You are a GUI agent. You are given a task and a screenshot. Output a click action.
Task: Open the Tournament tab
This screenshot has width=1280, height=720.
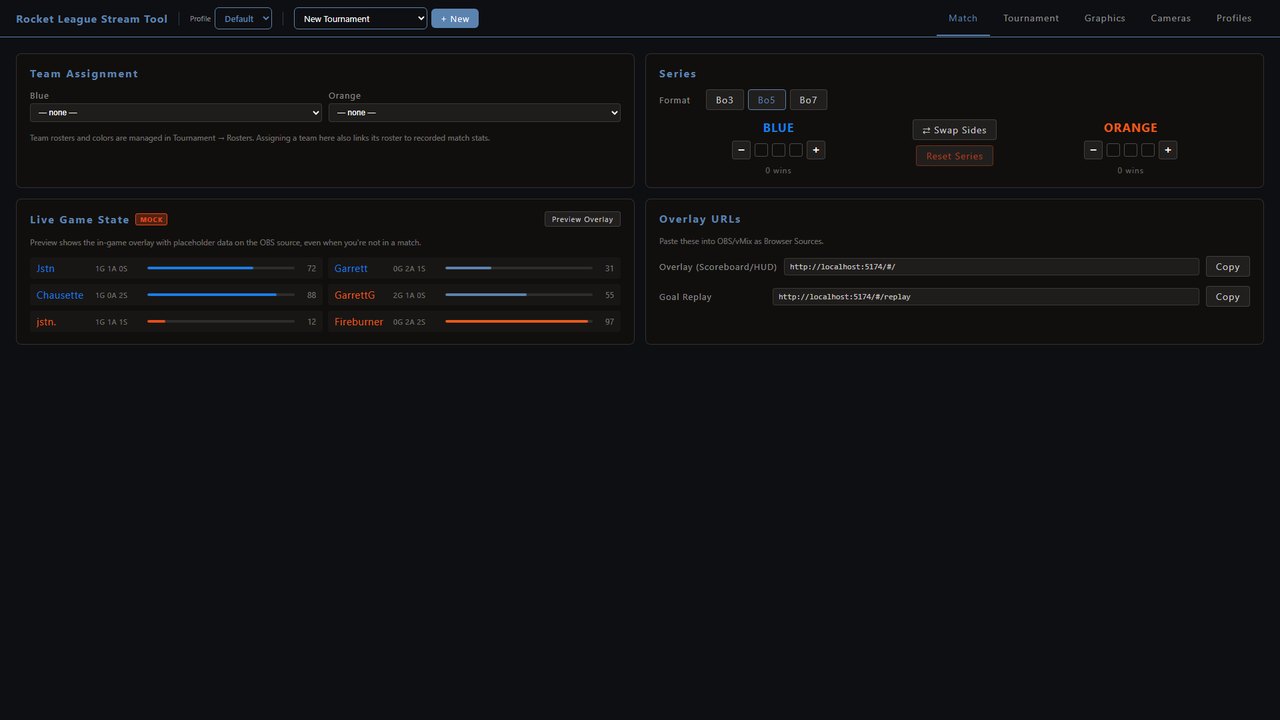[x=1031, y=18]
